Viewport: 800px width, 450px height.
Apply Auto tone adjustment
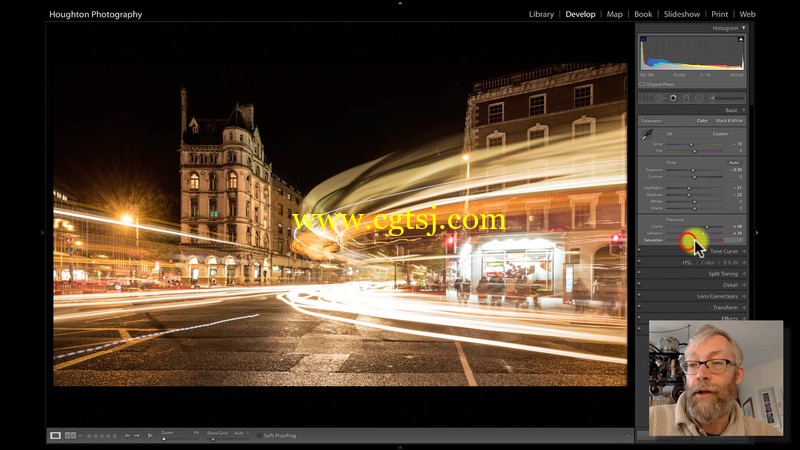tap(734, 163)
